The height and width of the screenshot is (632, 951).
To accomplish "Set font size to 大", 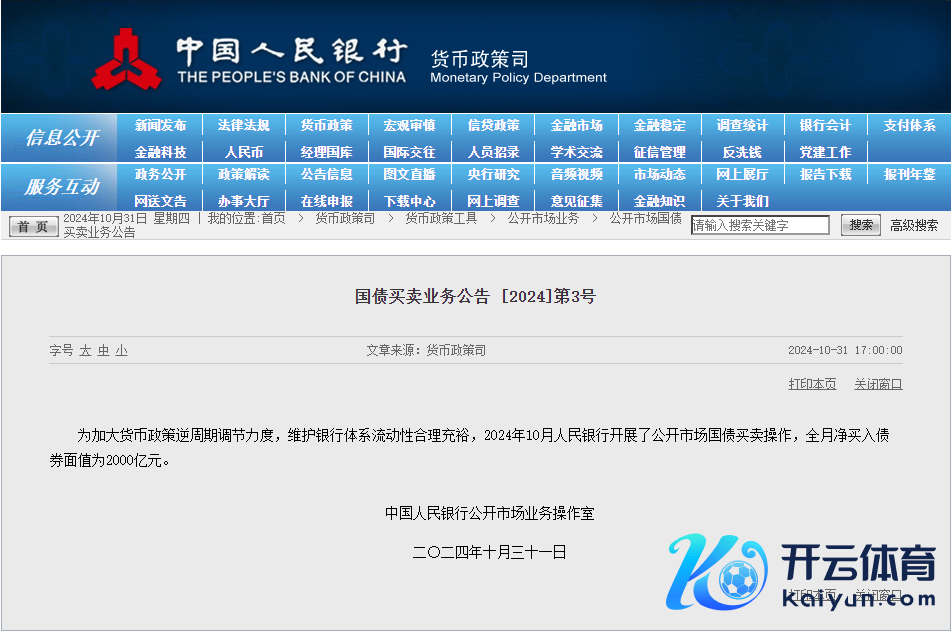I will tap(85, 351).
